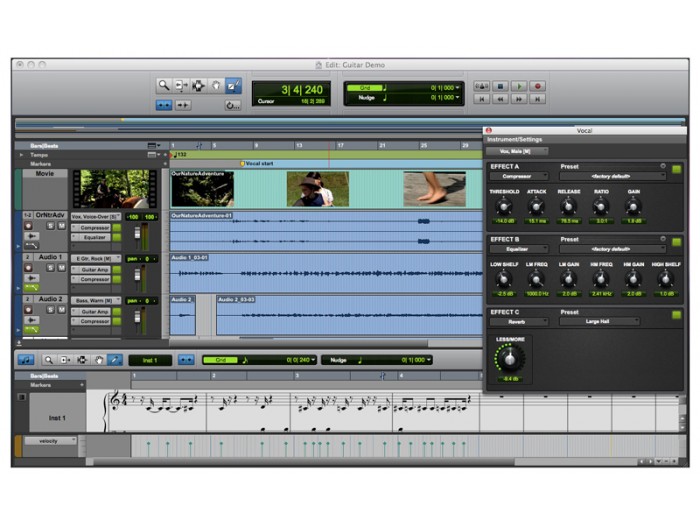Open the velocity lane selector dropdown
The image size is (700, 525).
pyautogui.click(x=49, y=441)
